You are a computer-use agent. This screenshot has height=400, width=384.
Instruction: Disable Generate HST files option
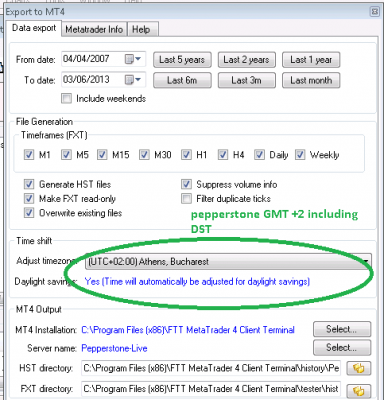(29, 184)
